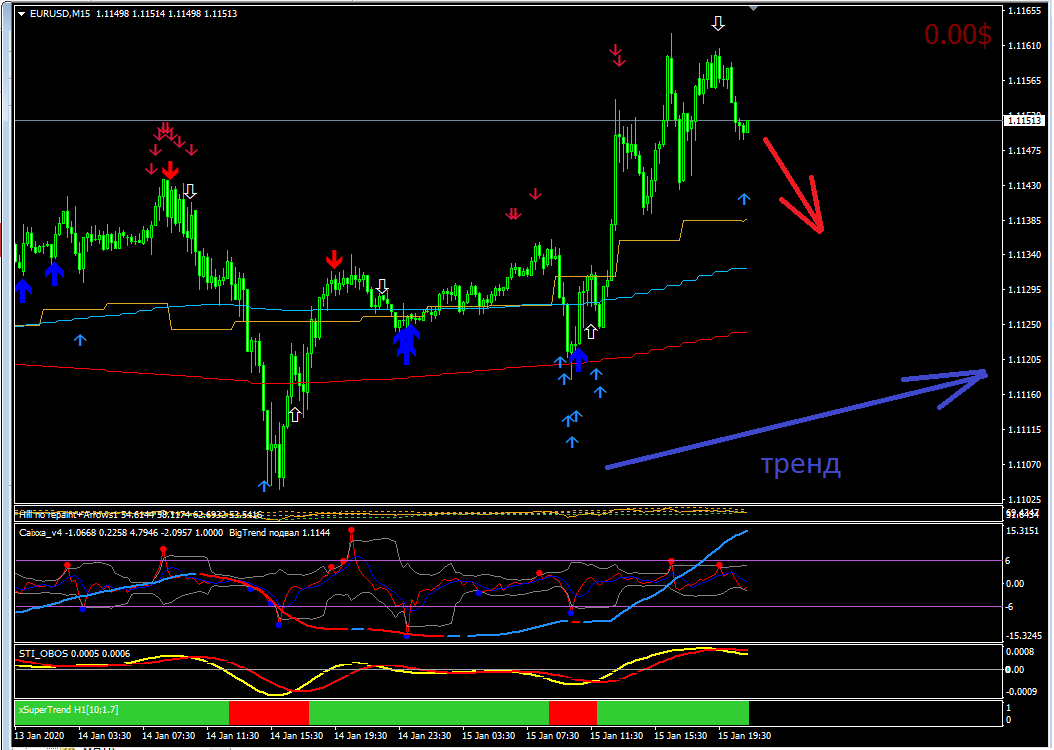Click the white hollow down arrow above the highest peak
This screenshot has height=750, width=1054.
[x=718, y=24]
